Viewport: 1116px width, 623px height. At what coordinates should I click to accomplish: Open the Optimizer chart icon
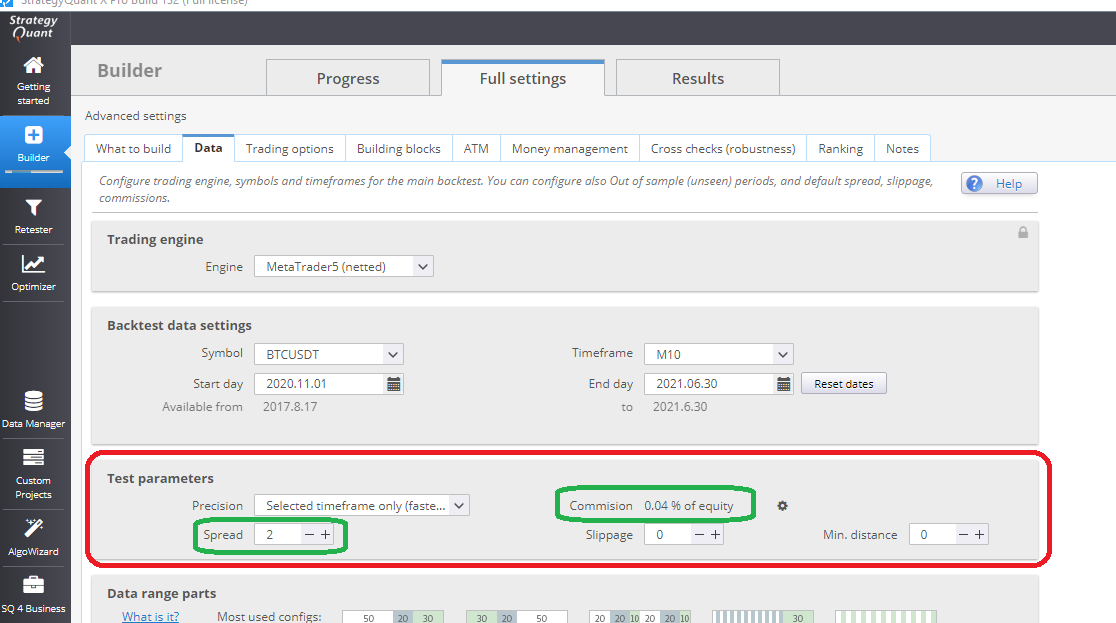pos(33,264)
